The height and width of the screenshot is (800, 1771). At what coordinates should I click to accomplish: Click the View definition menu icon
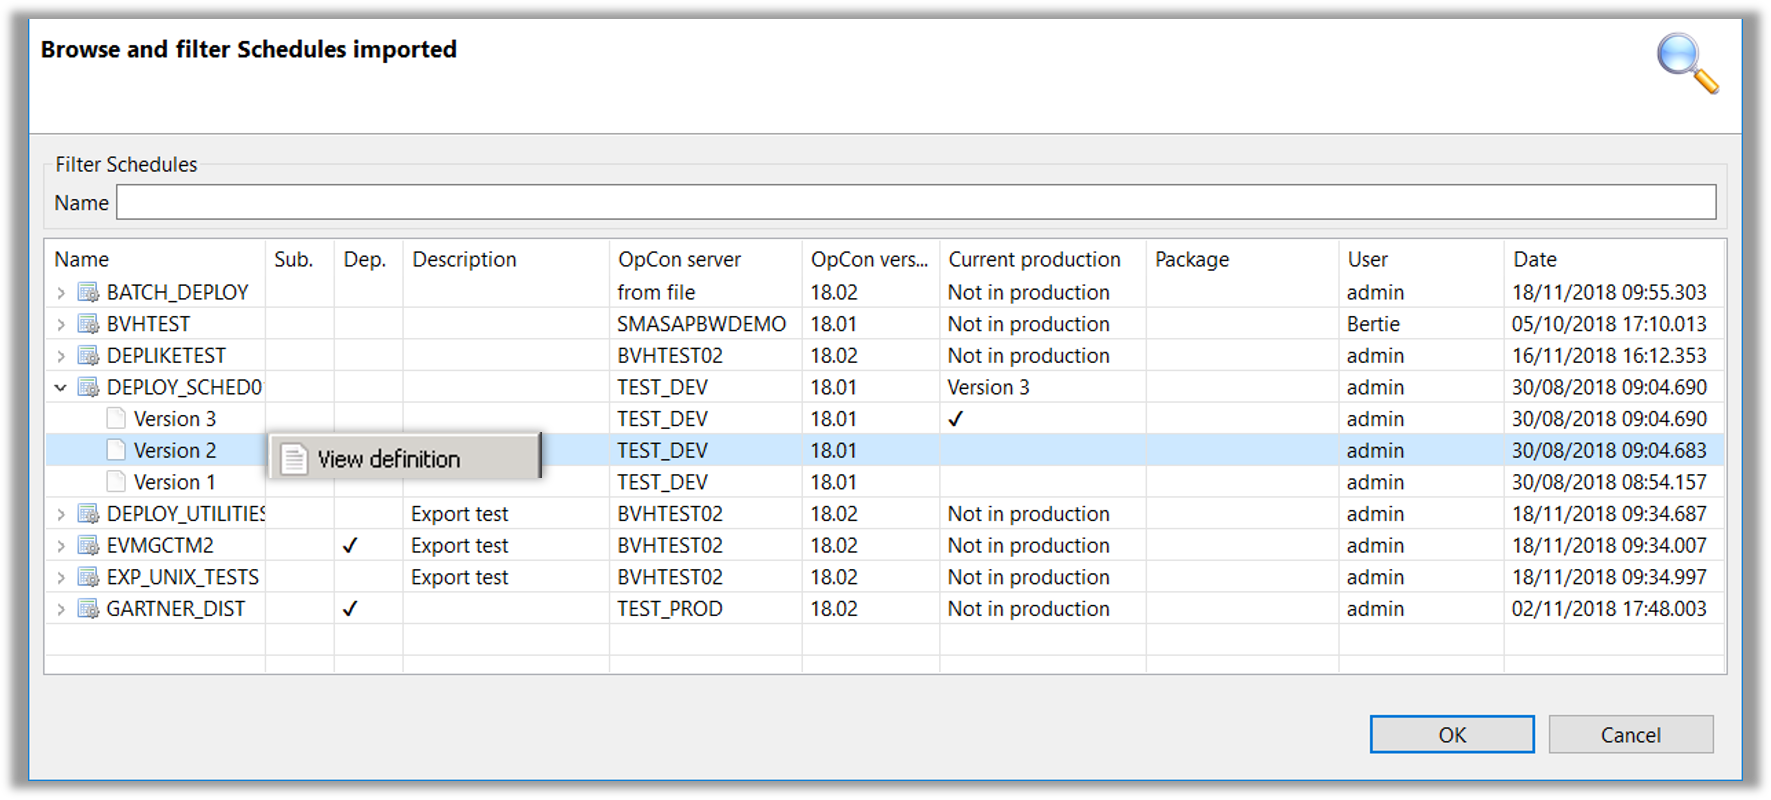click(294, 459)
